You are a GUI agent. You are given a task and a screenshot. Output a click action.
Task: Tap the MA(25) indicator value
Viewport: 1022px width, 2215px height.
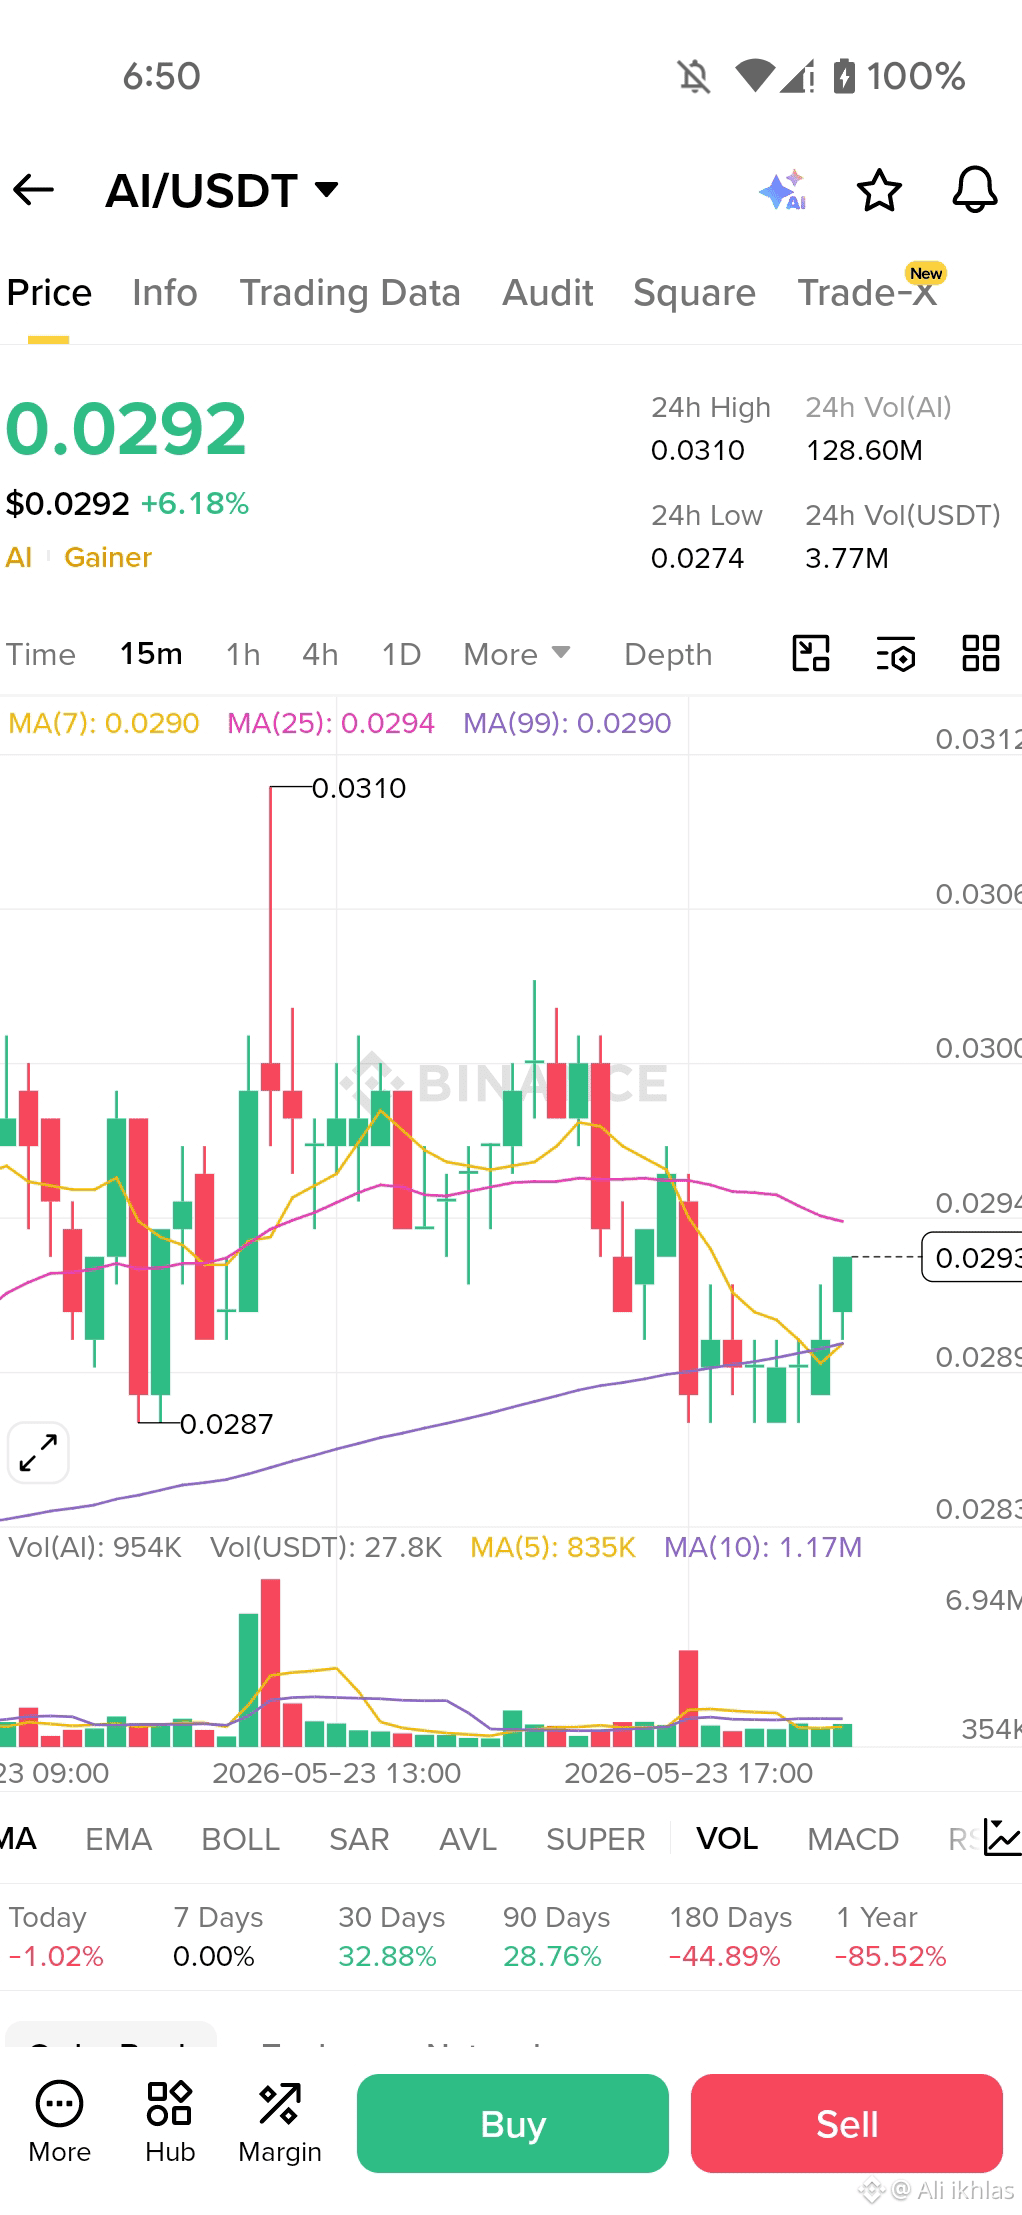coord(331,723)
